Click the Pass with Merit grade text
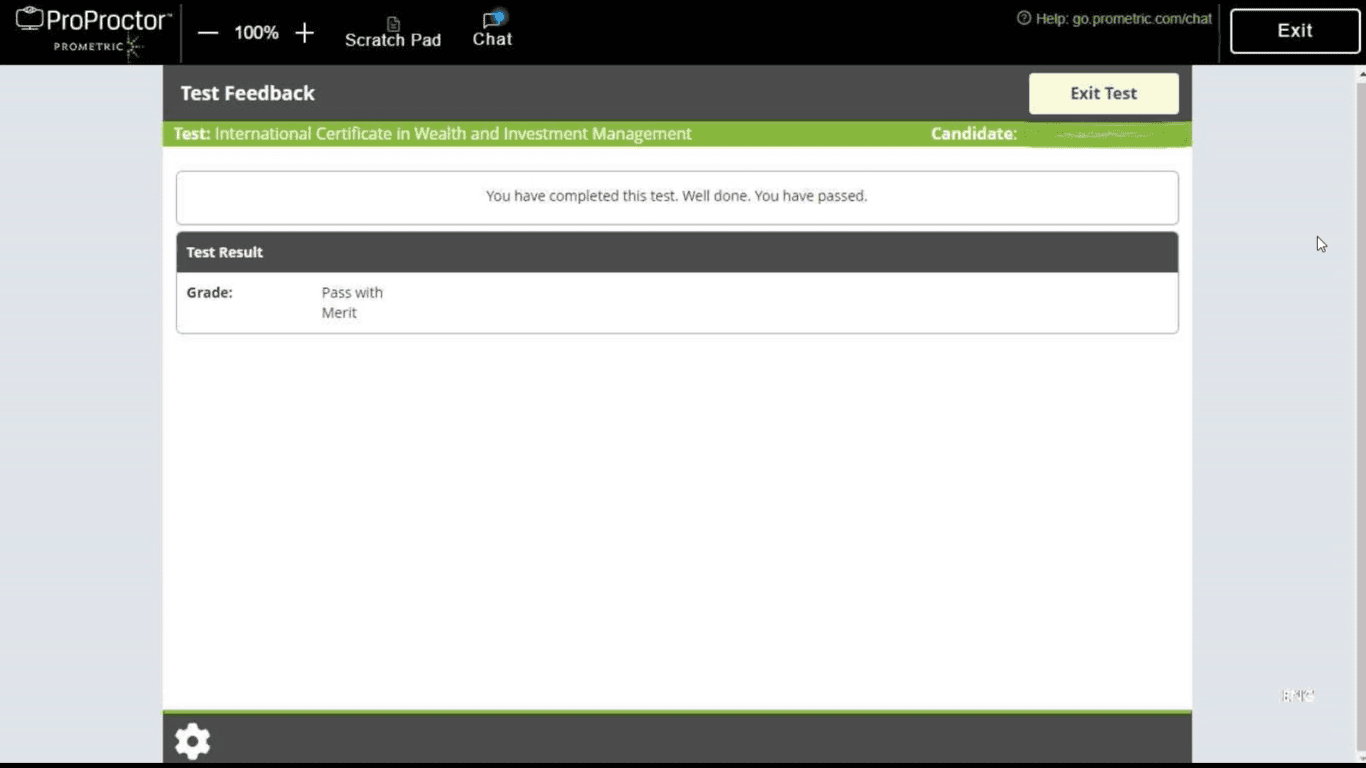This screenshot has width=1366, height=768. (351, 302)
